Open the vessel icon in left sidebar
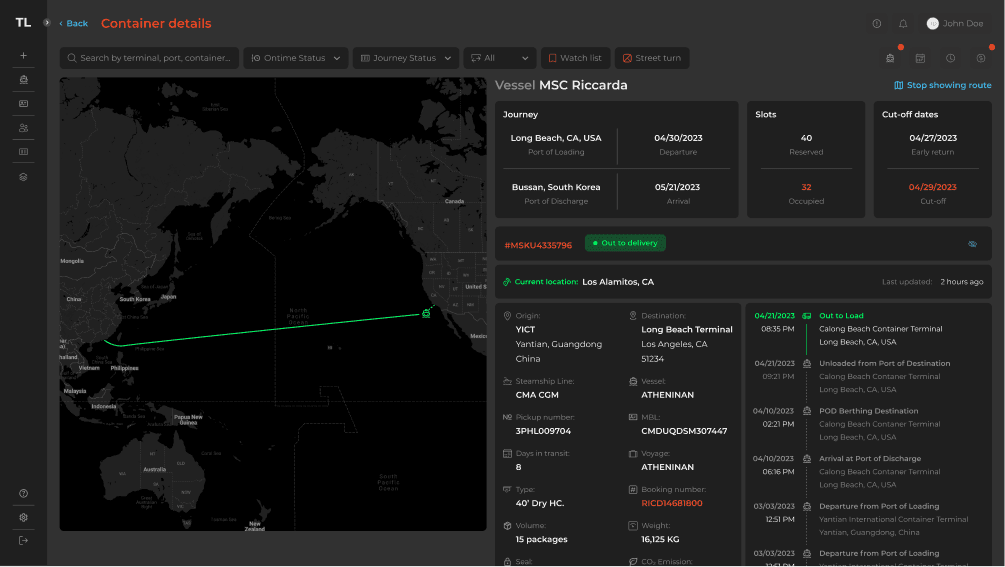Screen dimensions: 1005x567 pos(23,79)
